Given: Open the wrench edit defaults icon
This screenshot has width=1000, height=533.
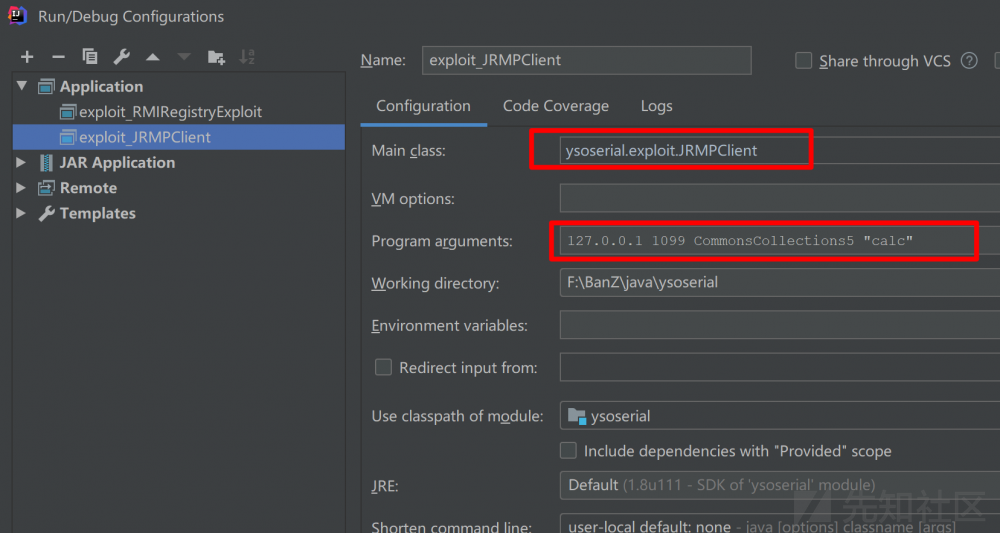Looking at the screenshot, I should 121,57.
